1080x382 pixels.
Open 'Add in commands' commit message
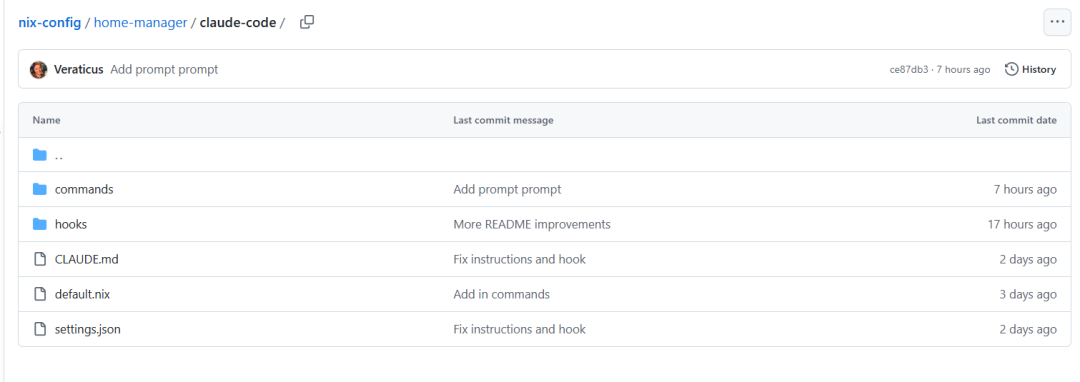point(501,295)
